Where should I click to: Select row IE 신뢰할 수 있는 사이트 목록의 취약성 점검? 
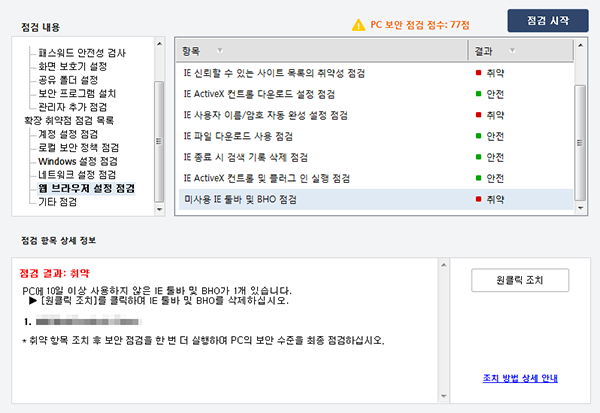(x=376, y=73)
